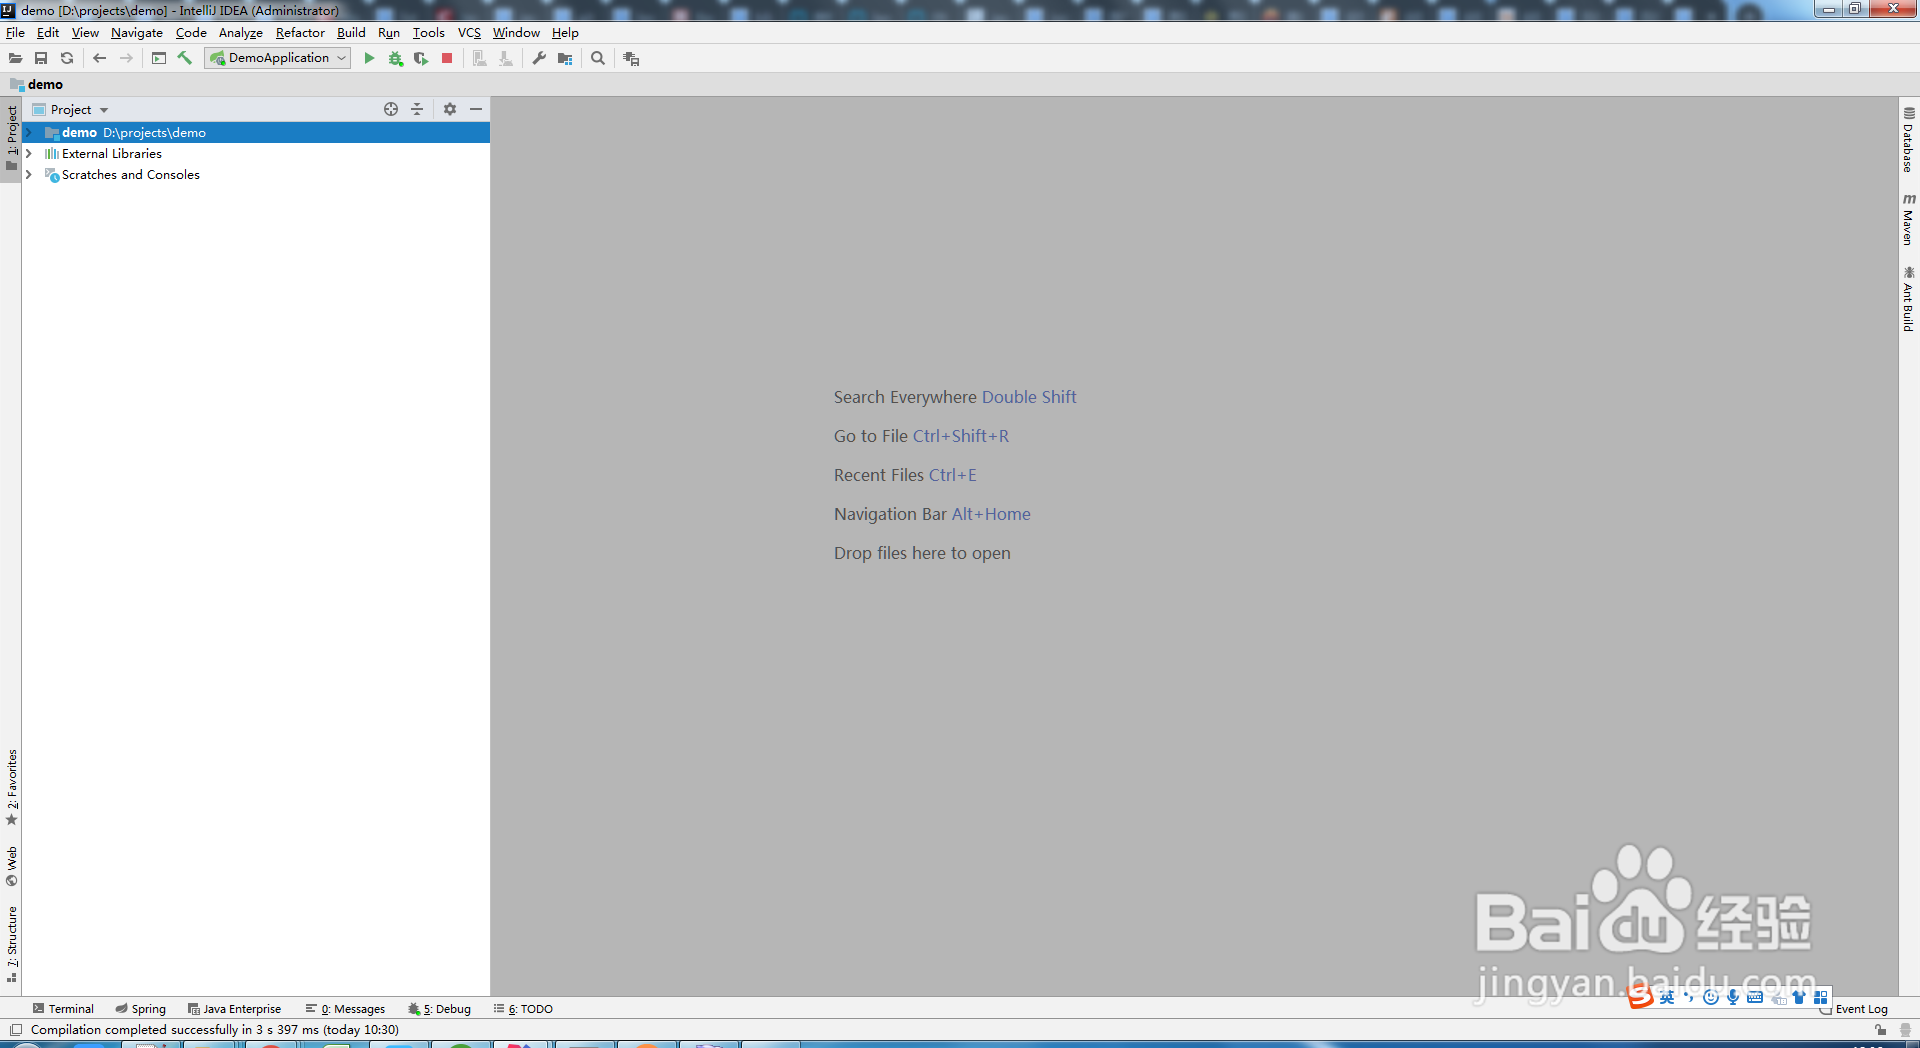This screenshot has height=1048, width=1920.
Task: Collapse all nodes in the Project panel
Action: pyautogui.click(x=417, y=109)
